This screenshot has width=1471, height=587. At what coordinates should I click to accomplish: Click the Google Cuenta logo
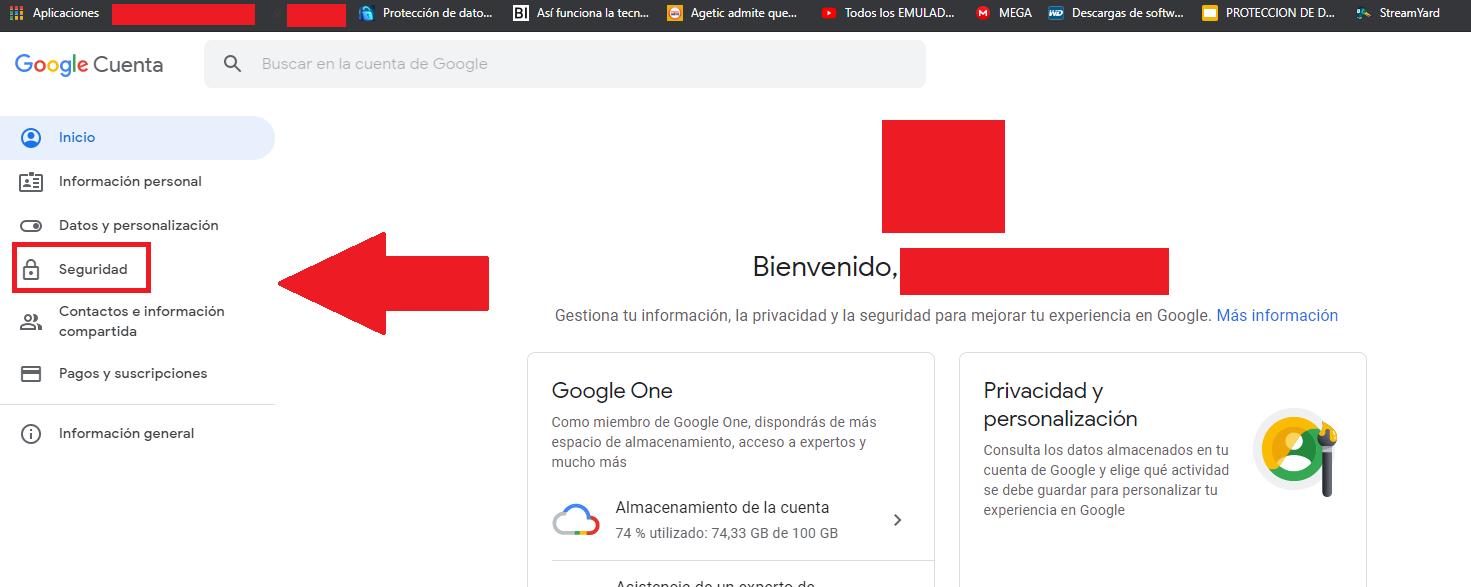[89, 65]
